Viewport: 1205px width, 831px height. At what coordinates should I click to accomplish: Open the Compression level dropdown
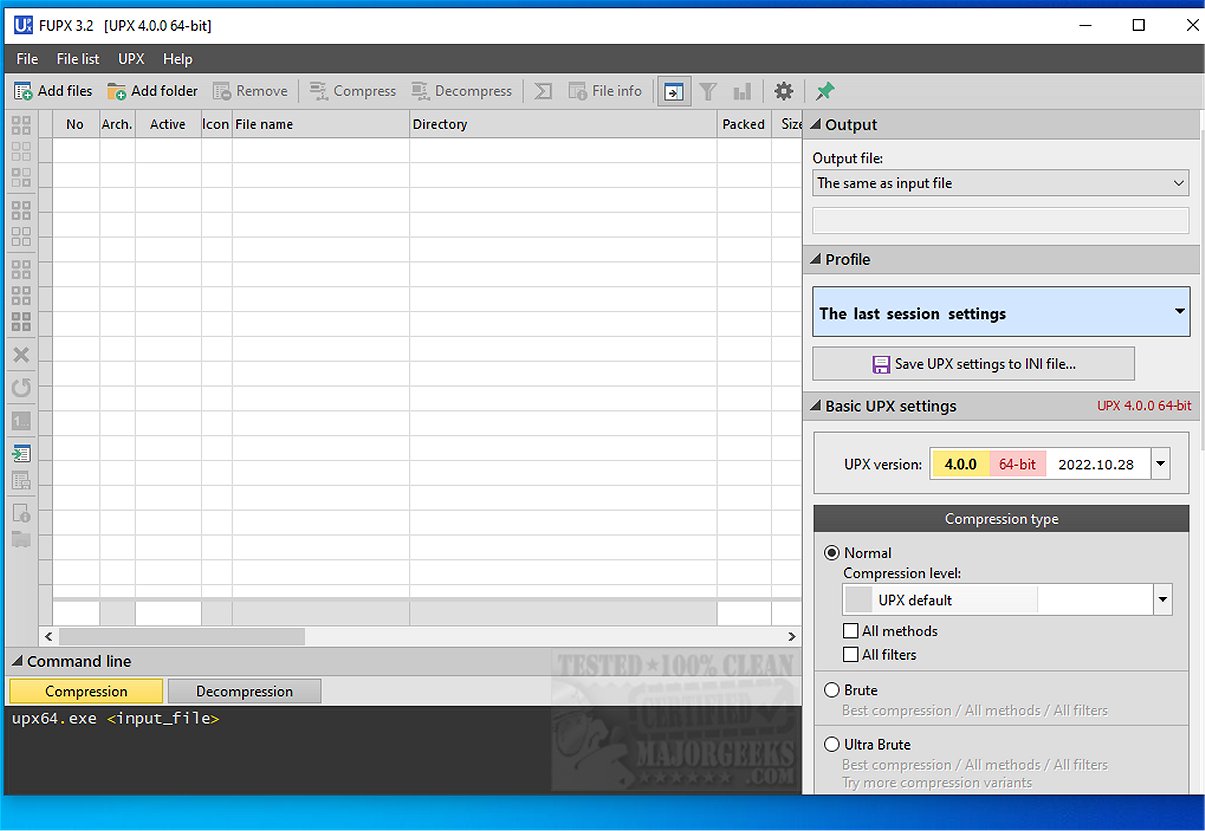[x=1008, y=600]
